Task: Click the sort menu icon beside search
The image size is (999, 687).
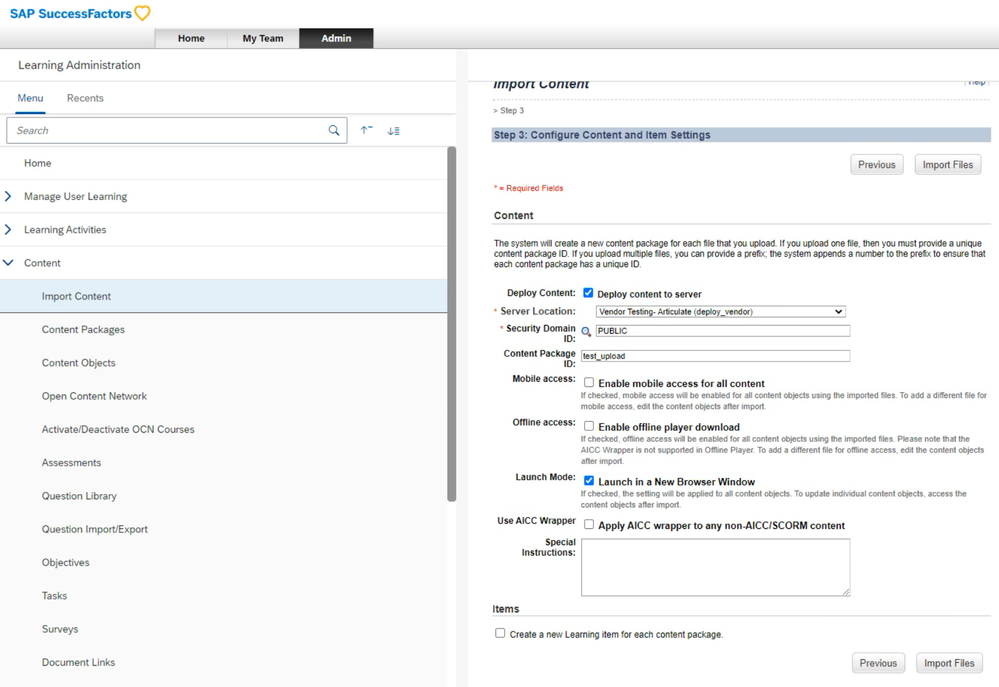Action: (394, 131)
